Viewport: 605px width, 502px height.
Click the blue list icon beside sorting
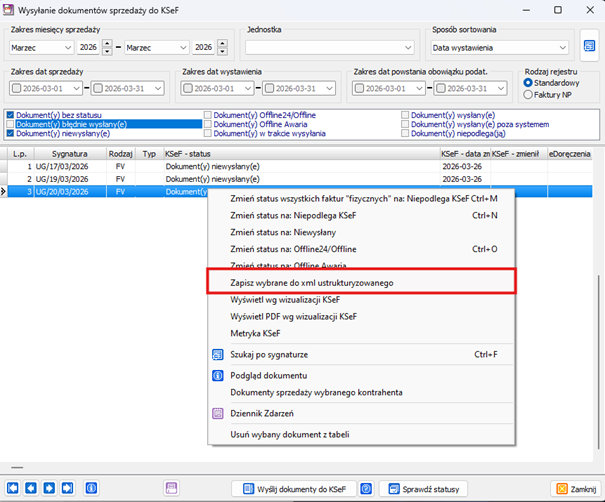[x=590, y=45]
